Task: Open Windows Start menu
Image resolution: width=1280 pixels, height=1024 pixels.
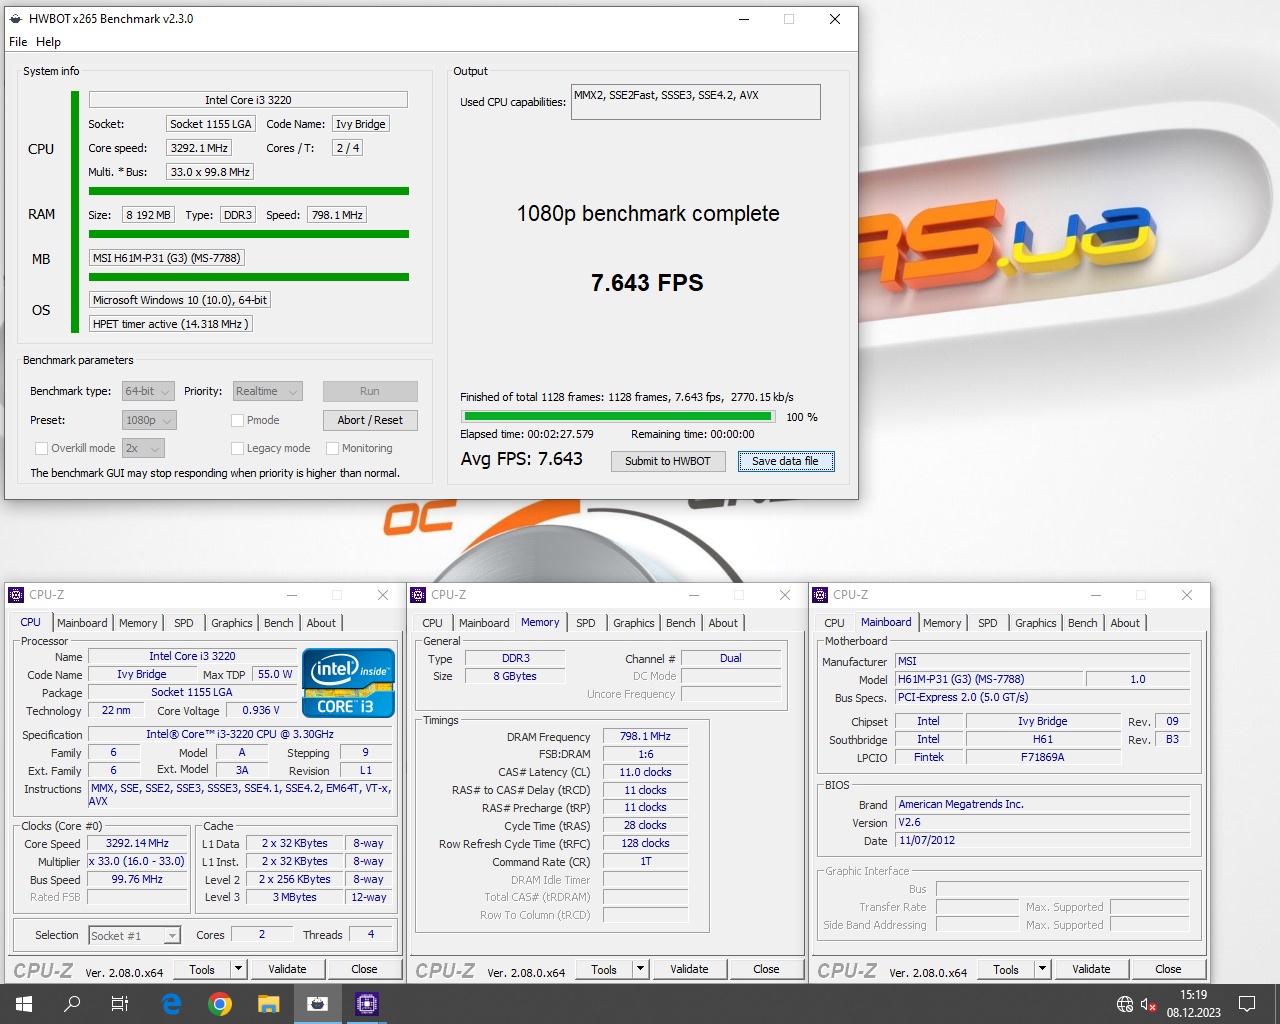Action: click(24, 1004)
